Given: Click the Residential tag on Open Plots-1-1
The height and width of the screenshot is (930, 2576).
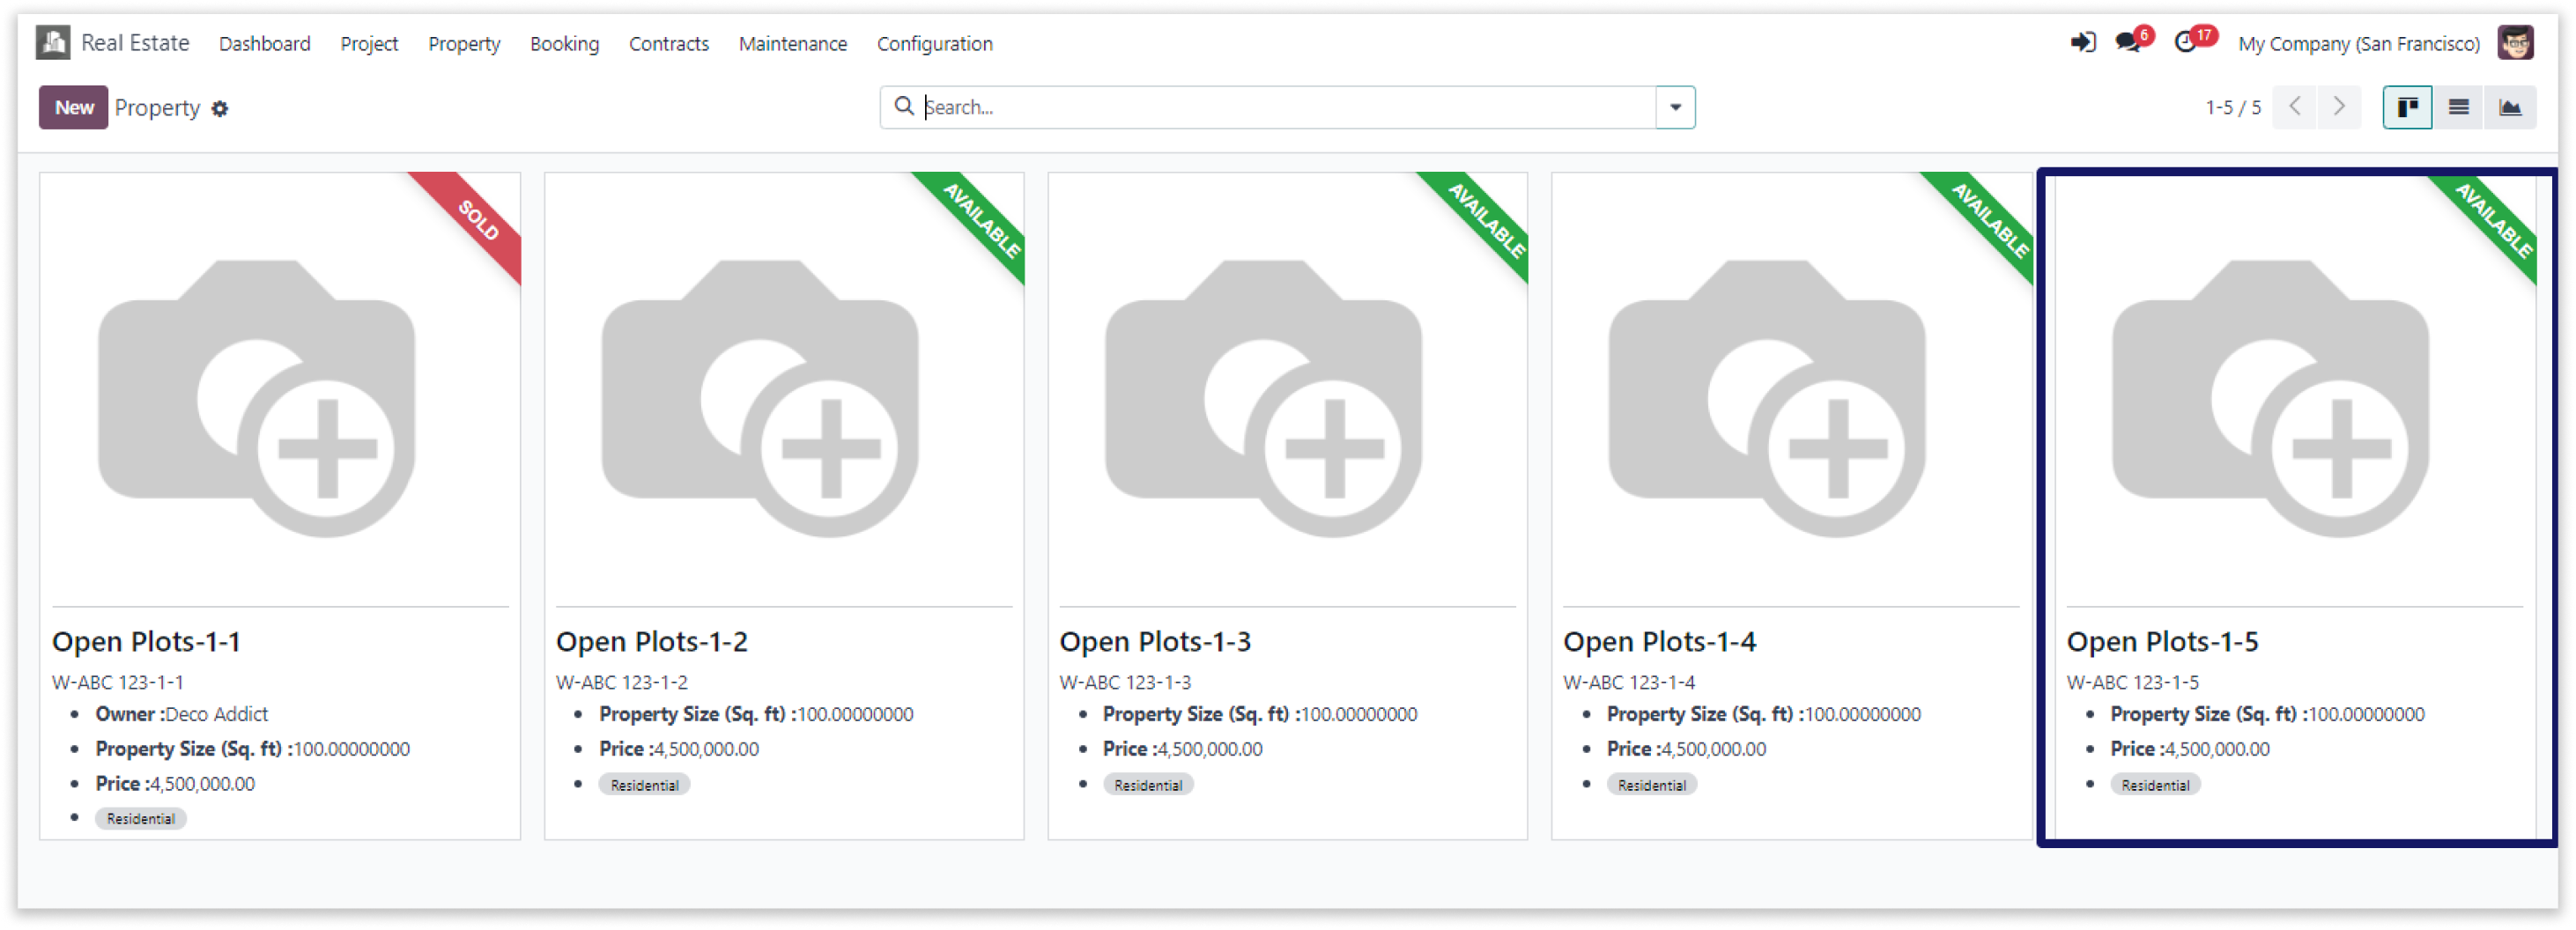Looking at the screenshot, I should click(141, 819).
